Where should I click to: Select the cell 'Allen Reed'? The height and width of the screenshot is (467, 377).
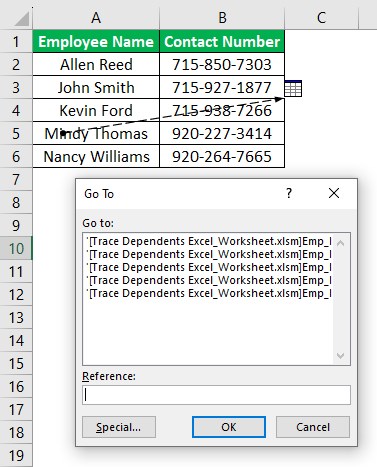coord(96,65)
